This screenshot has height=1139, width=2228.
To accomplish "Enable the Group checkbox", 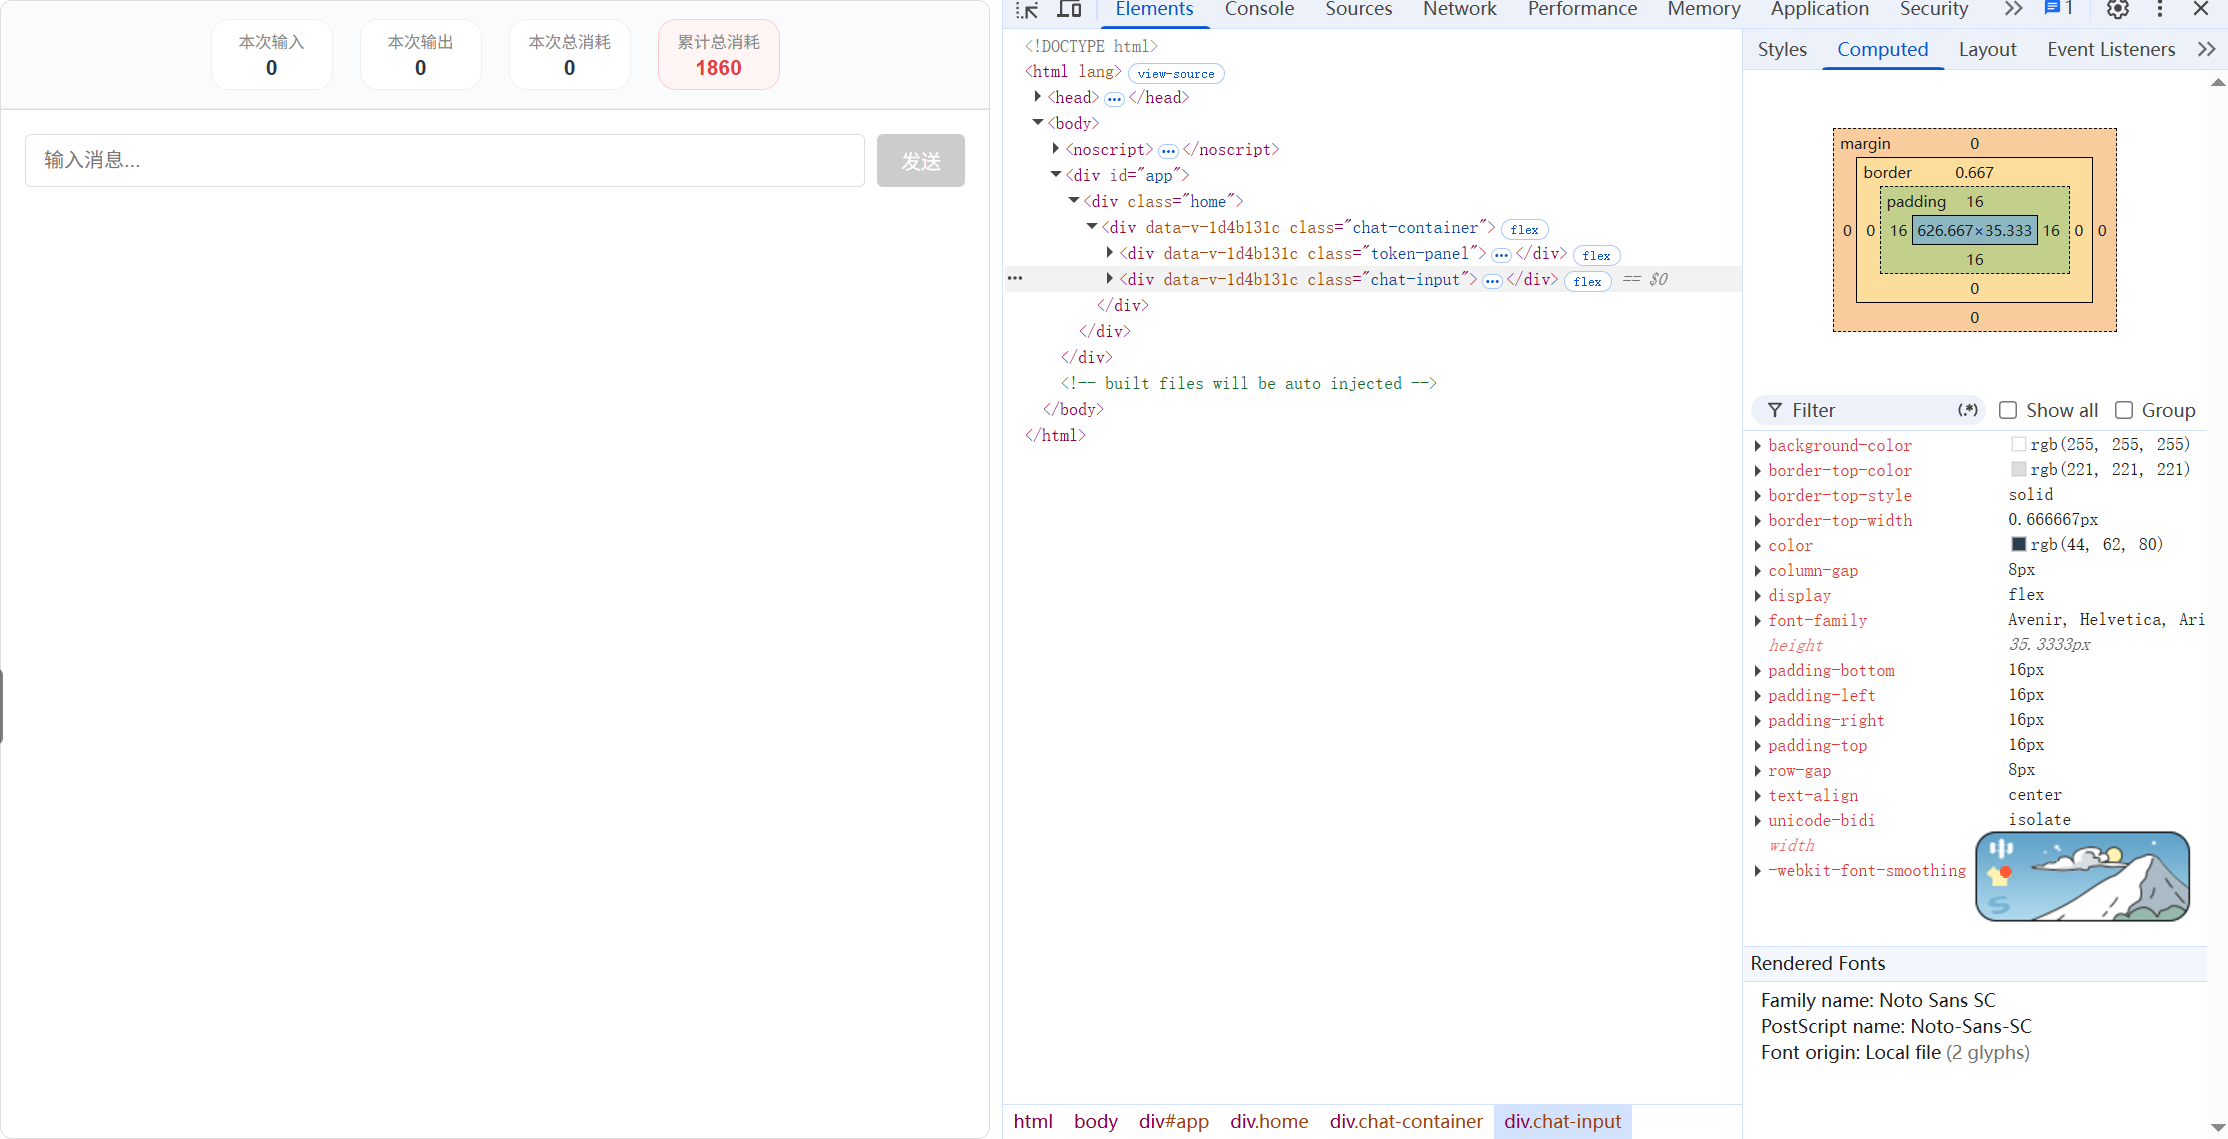I will point(2124,410).
